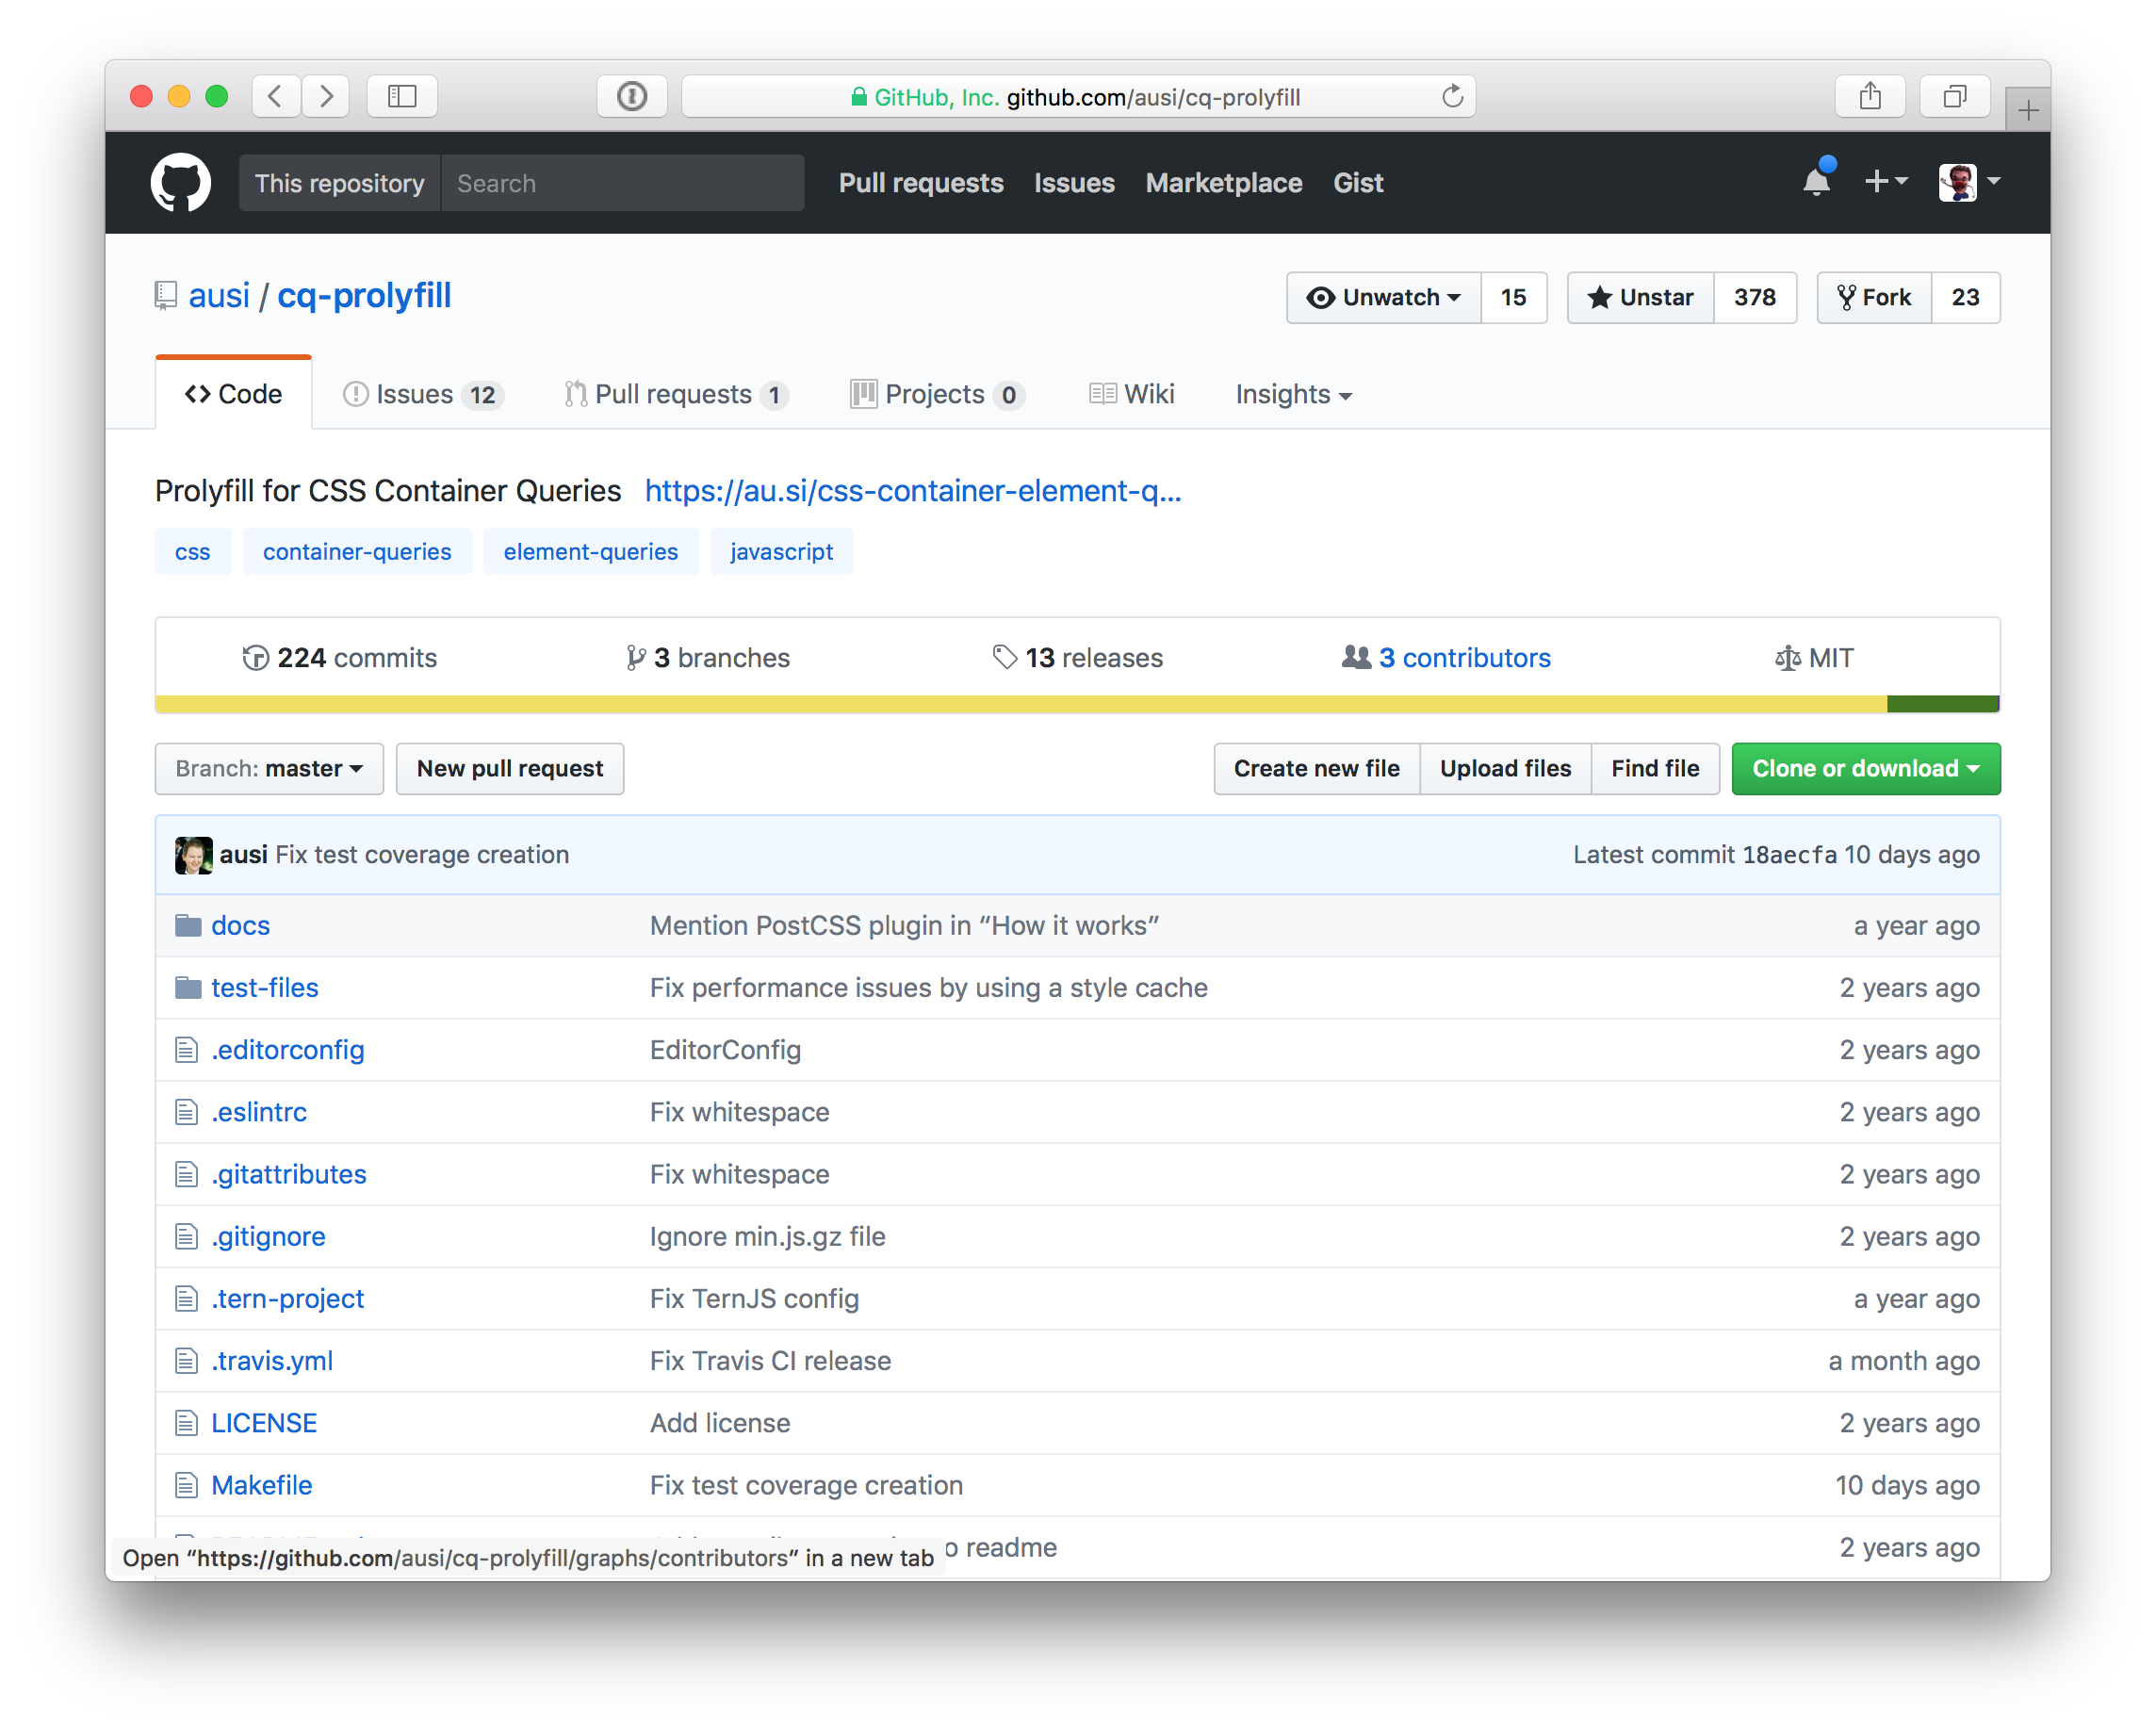Show all tabs overview button
This screenshot has width=2156, height=1732.
pyautogui.click(x=1954, y=96)
